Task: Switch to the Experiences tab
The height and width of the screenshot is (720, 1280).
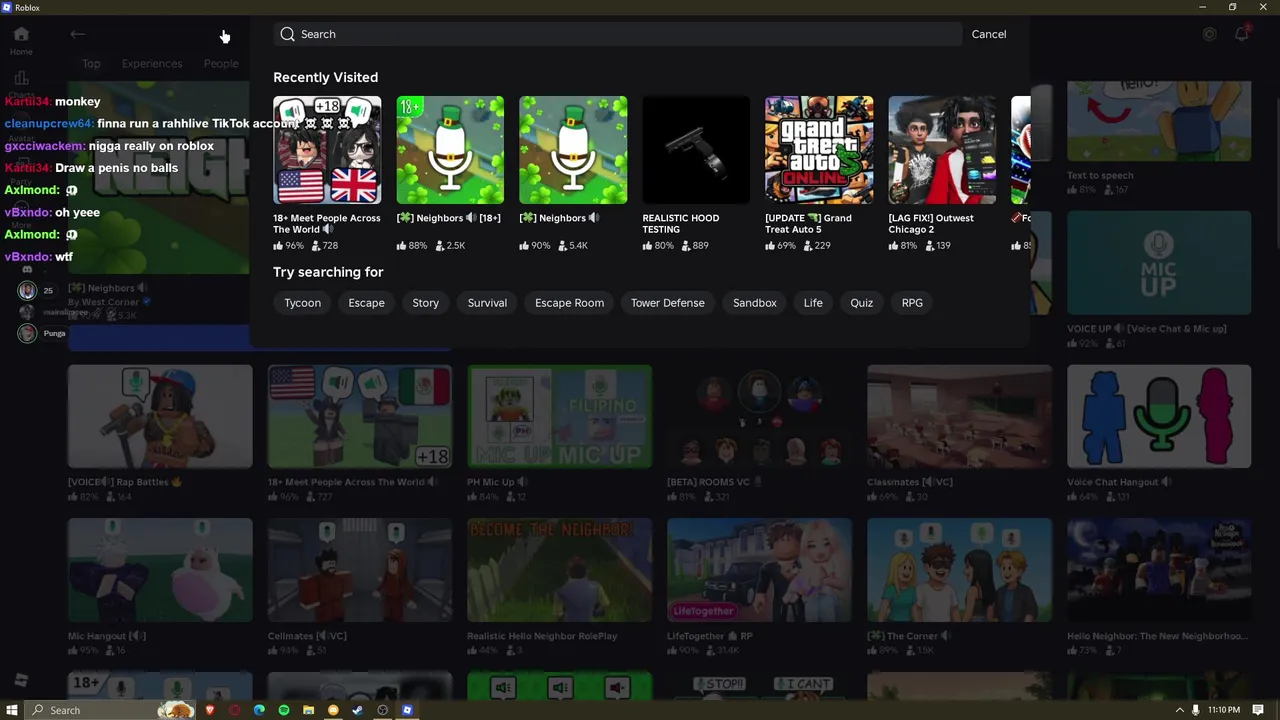Action: point(152,64)
